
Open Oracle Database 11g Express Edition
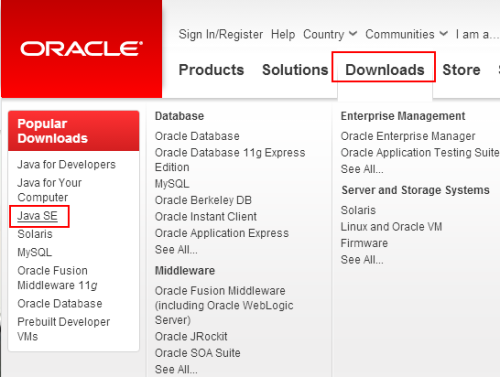tap(230, 160)
